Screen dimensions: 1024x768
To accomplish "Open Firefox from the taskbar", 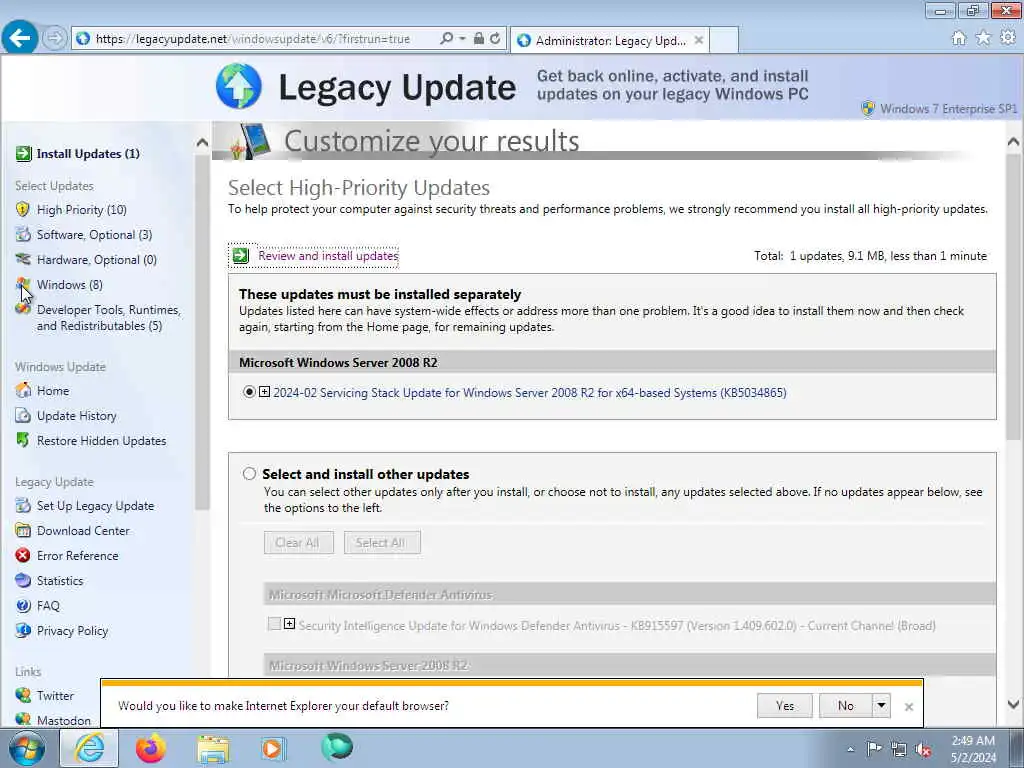I will click(x=151, y=748).
